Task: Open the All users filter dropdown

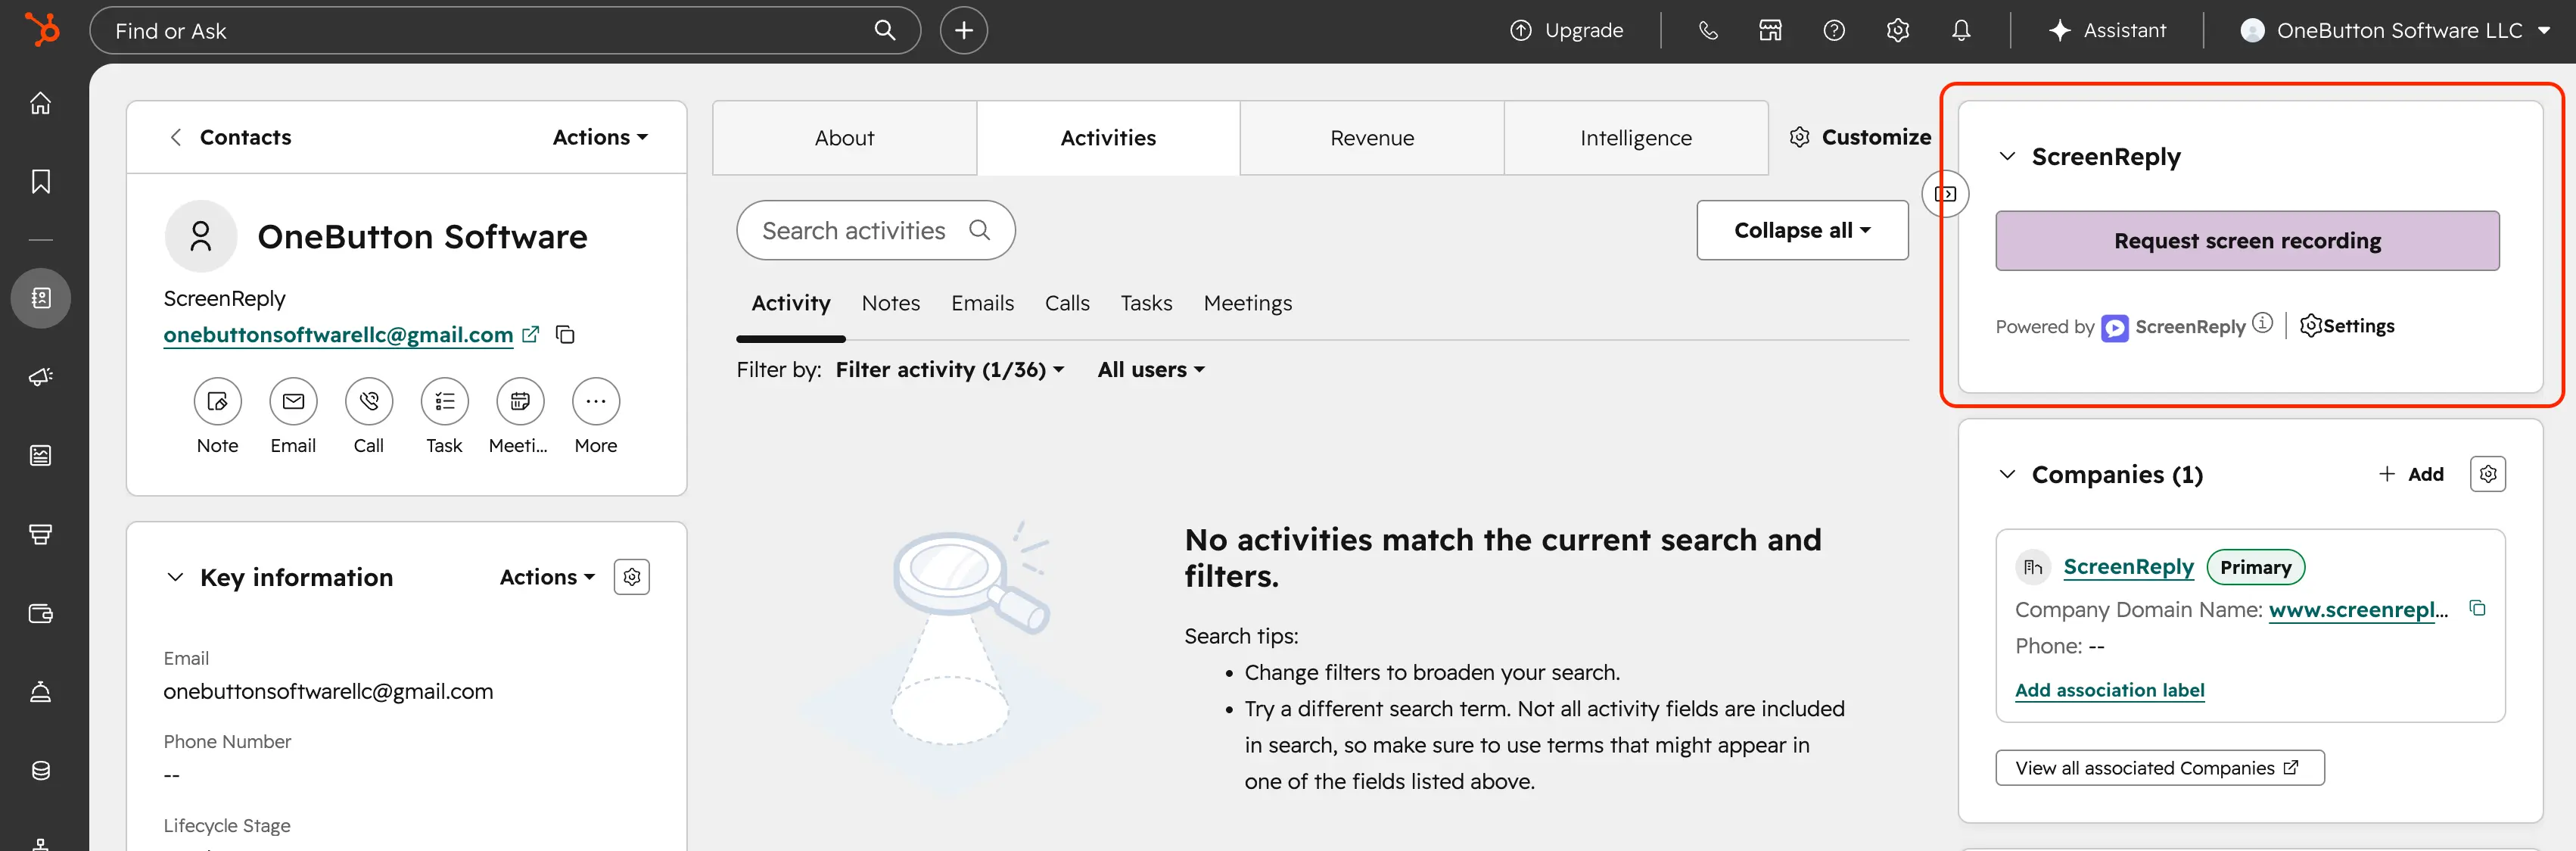Action: [1151, 370]
